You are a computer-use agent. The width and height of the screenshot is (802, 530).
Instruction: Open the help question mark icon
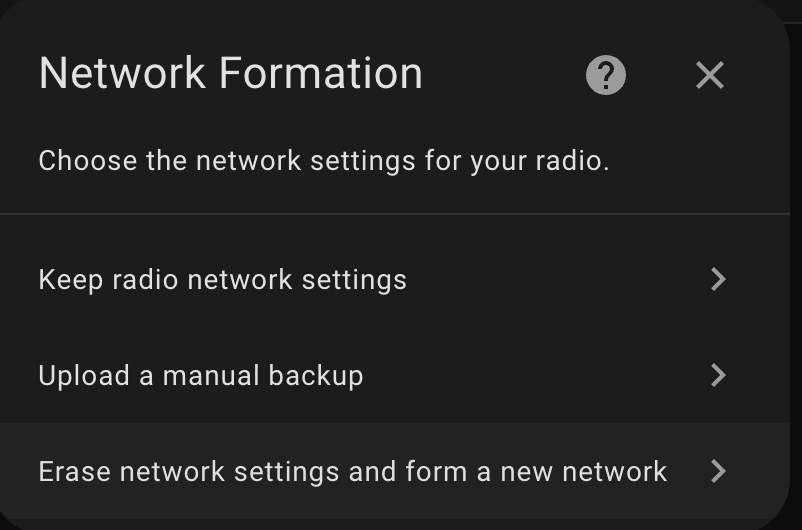[606, 75]
